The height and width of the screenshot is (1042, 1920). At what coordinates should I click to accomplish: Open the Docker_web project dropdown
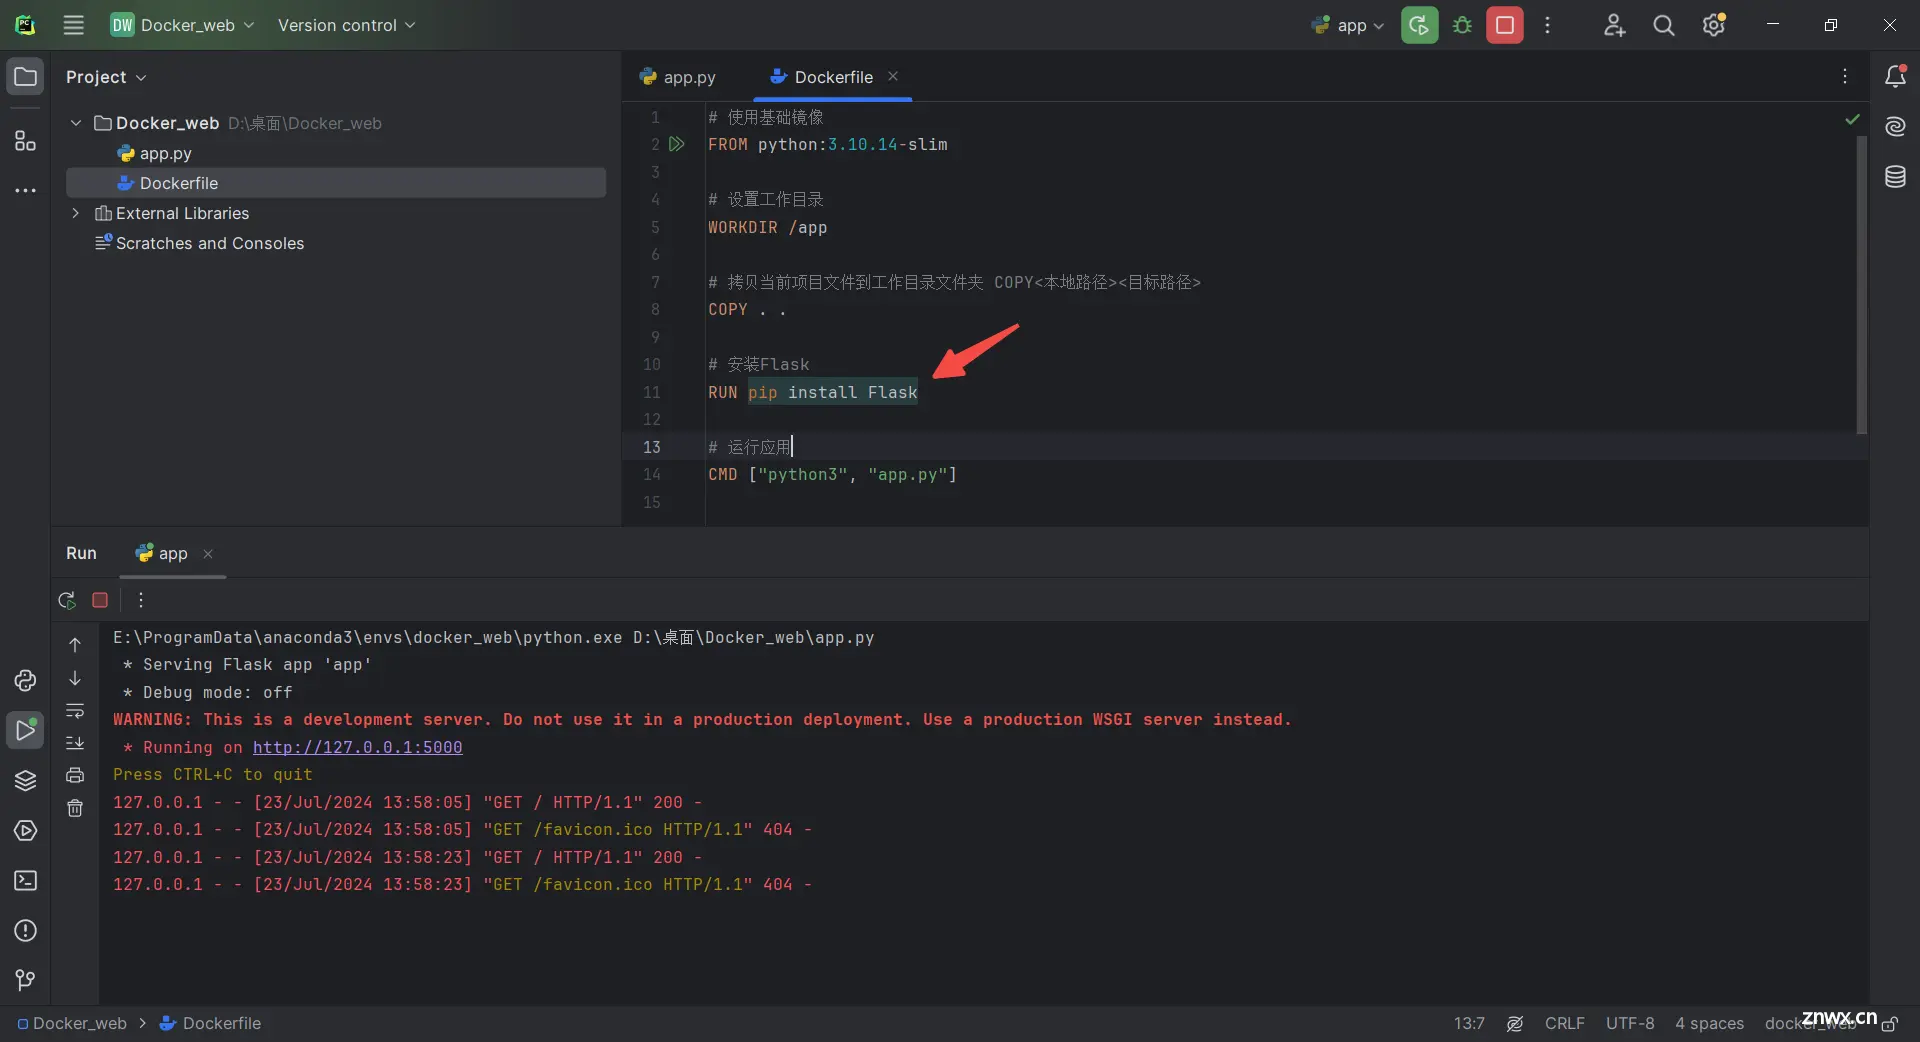(x=182, y=25)
